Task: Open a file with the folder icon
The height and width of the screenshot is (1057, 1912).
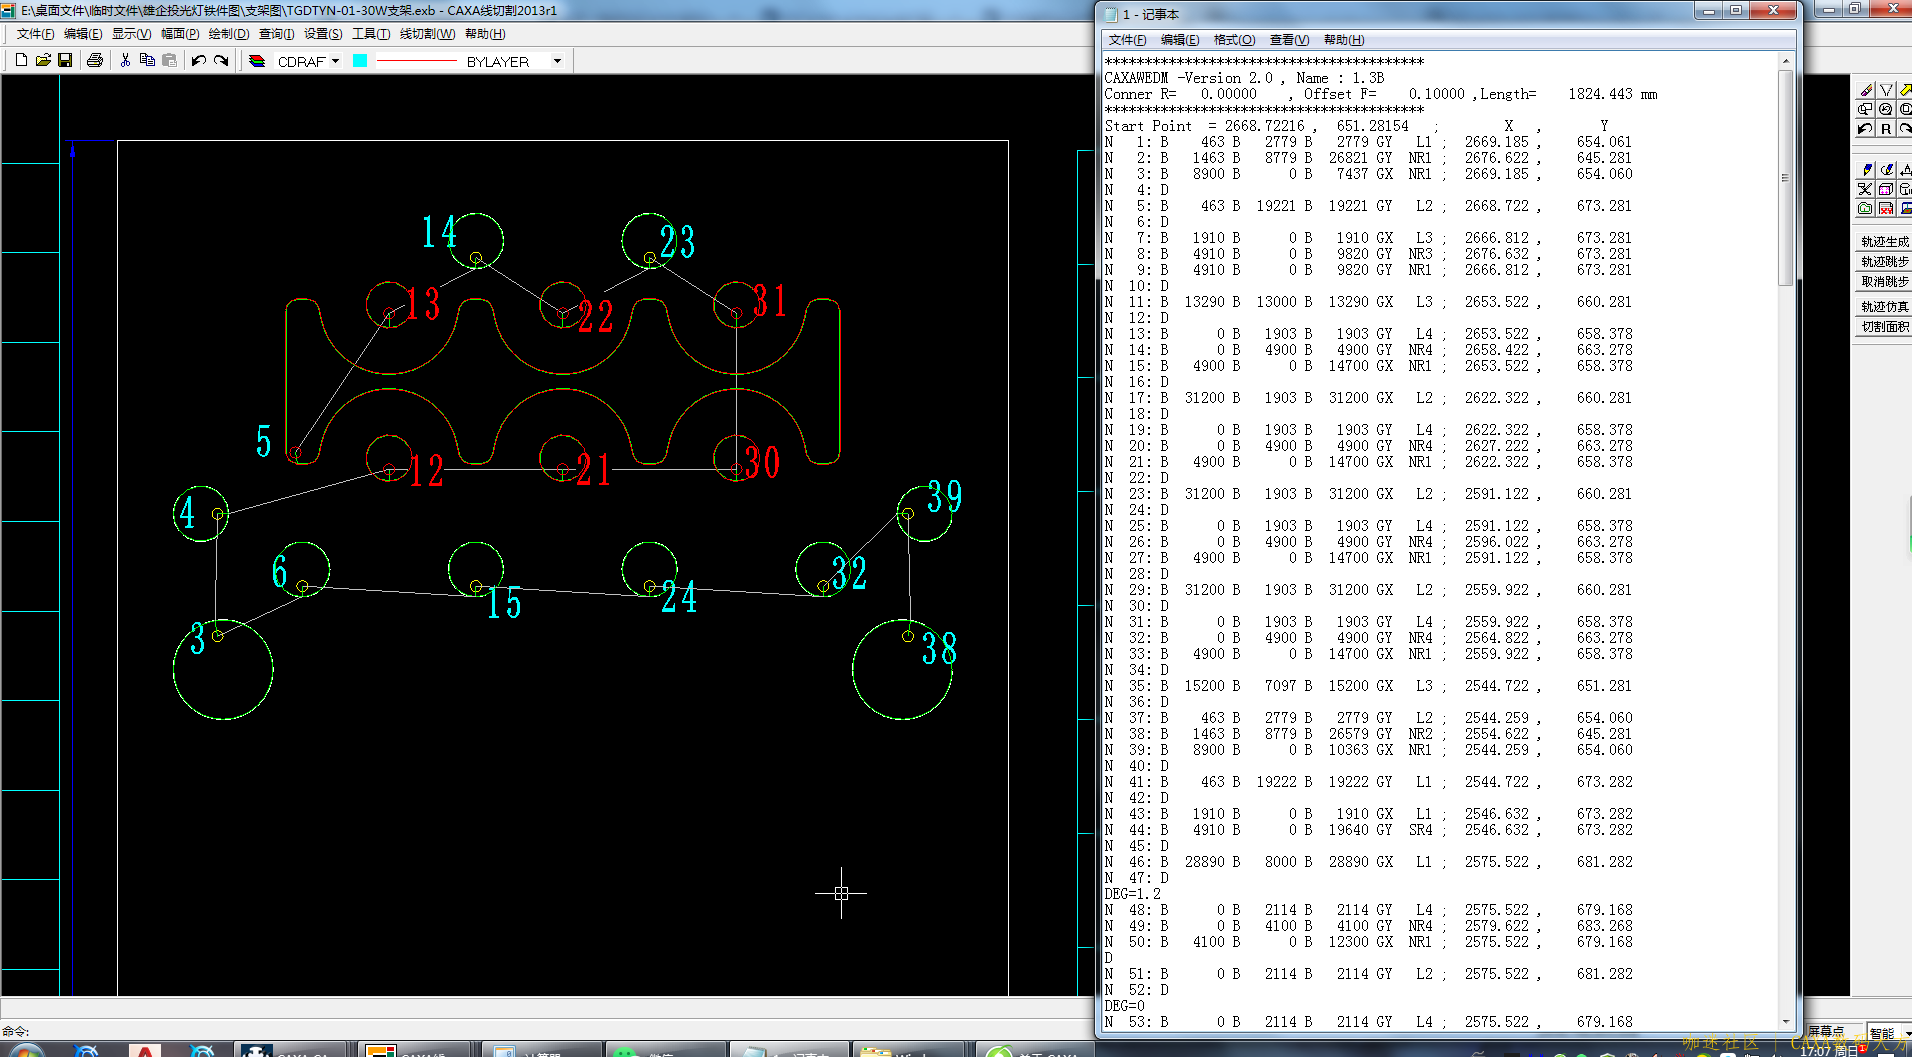Action: click(43, 61)
